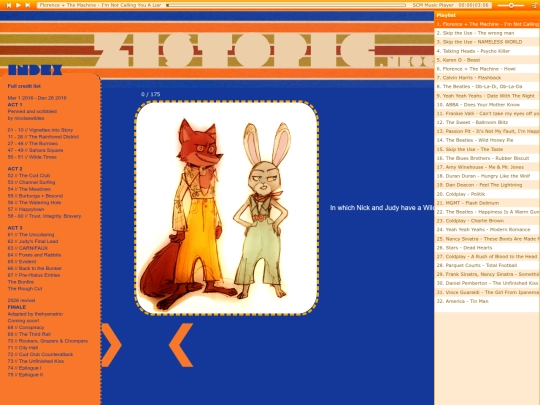Open the SCM Music Player link
This screenshot has height=405, width=540.
click(433, 5)
